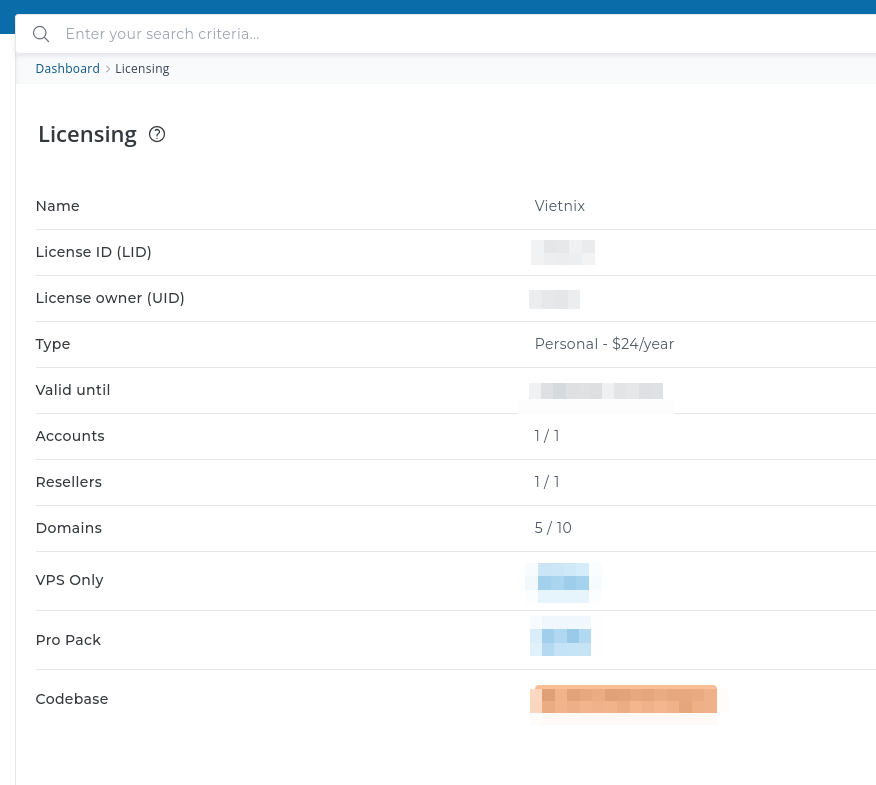Select the Accounts 1 / 1 value

tap(547, 436)
